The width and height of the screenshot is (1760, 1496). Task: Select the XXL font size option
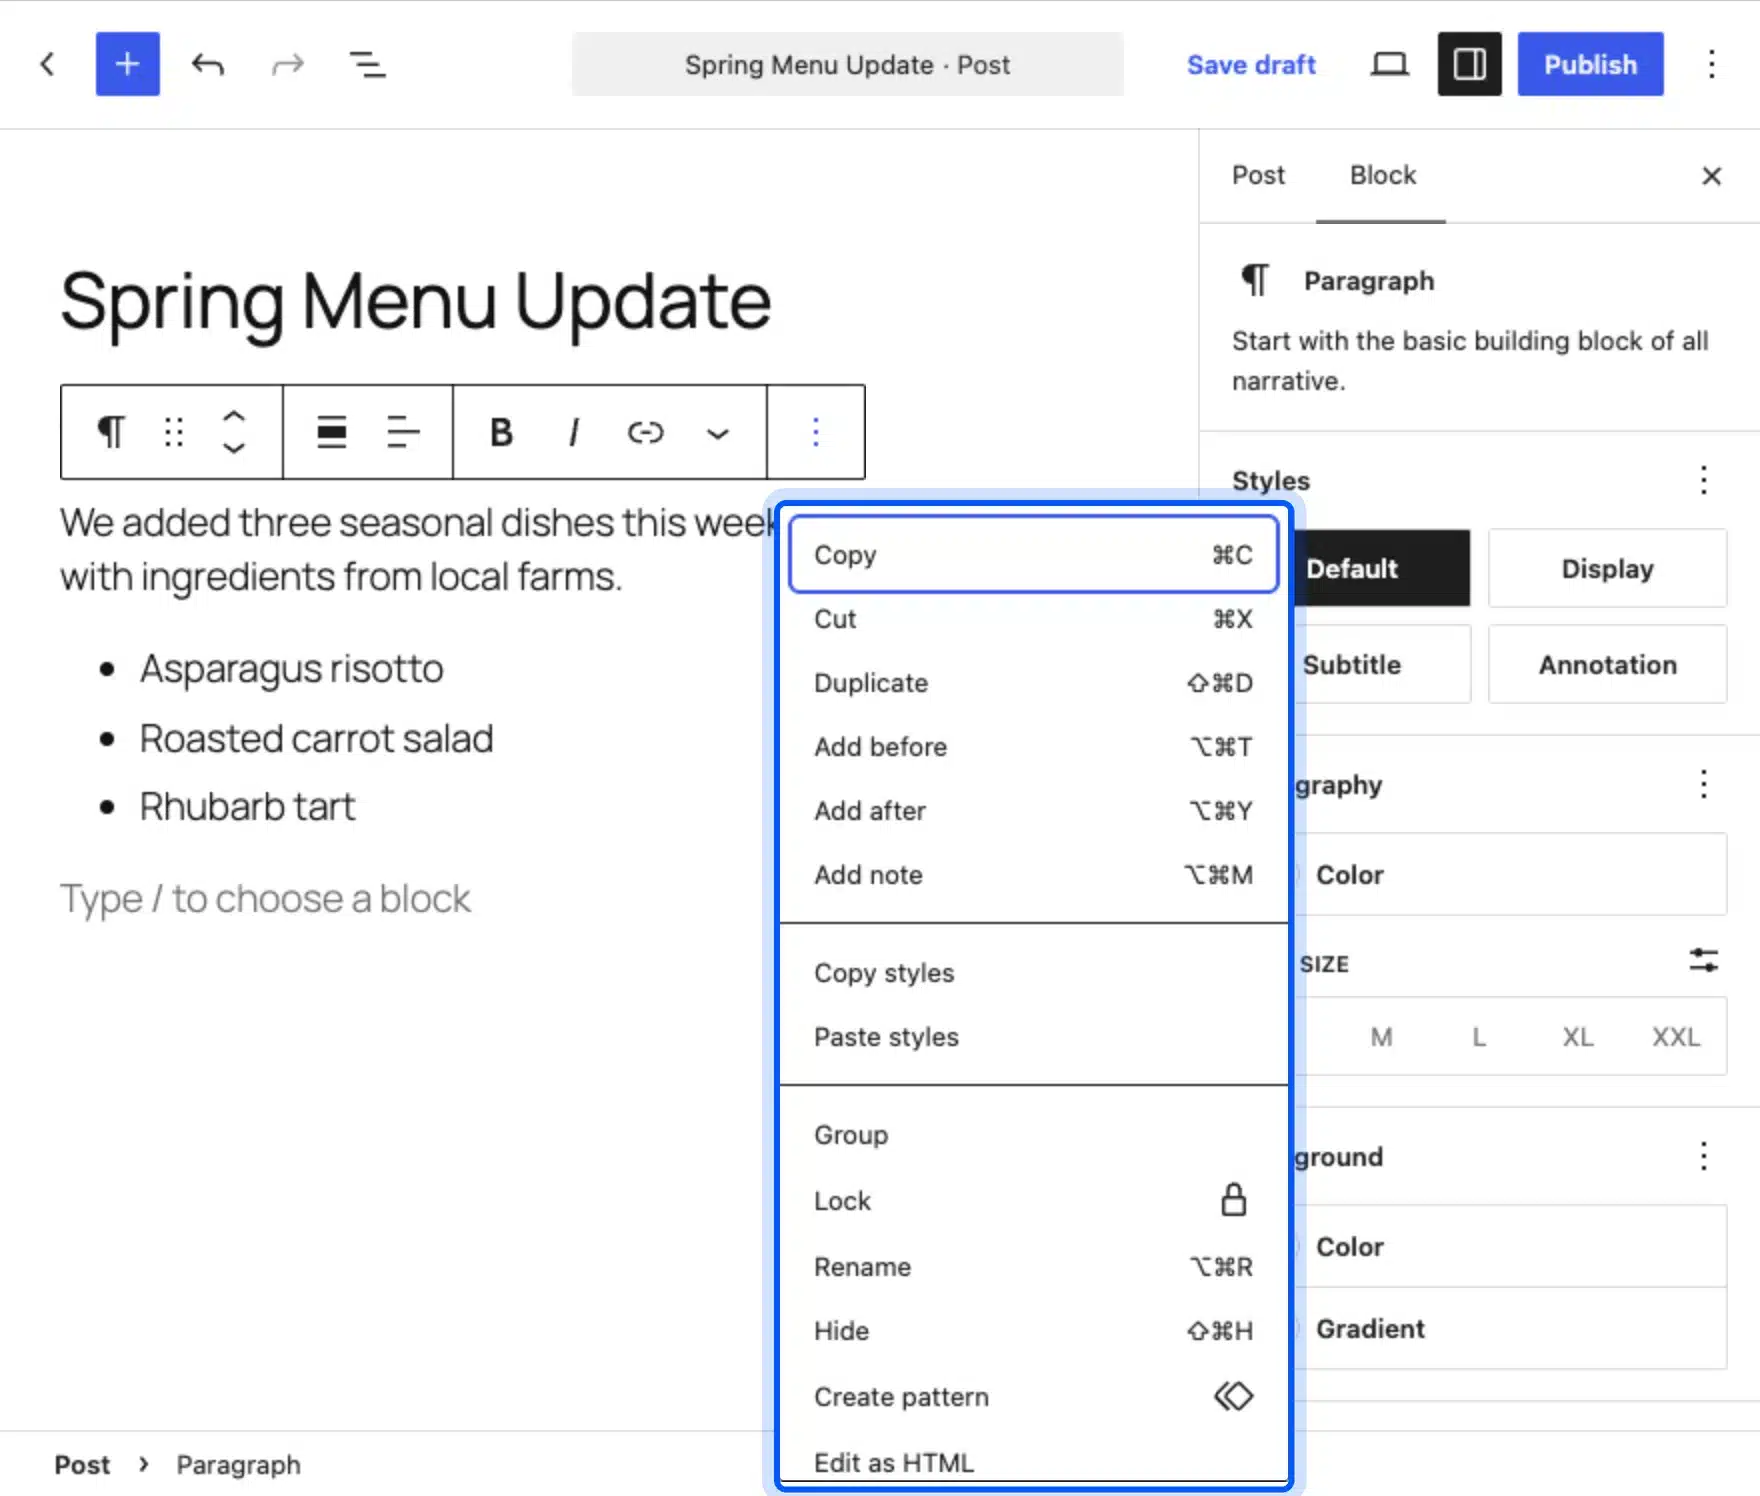pos(1675,1037)
